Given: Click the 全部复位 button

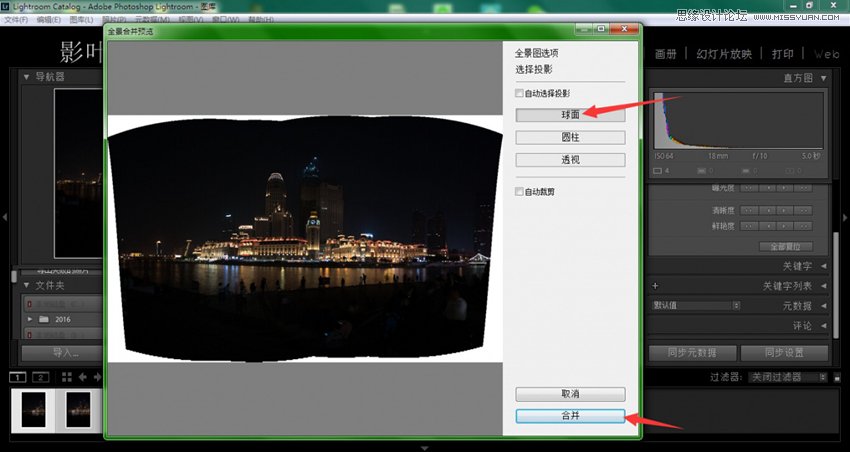Looking at the screenshot, I should pyautogui.click(x=785, y=246).
